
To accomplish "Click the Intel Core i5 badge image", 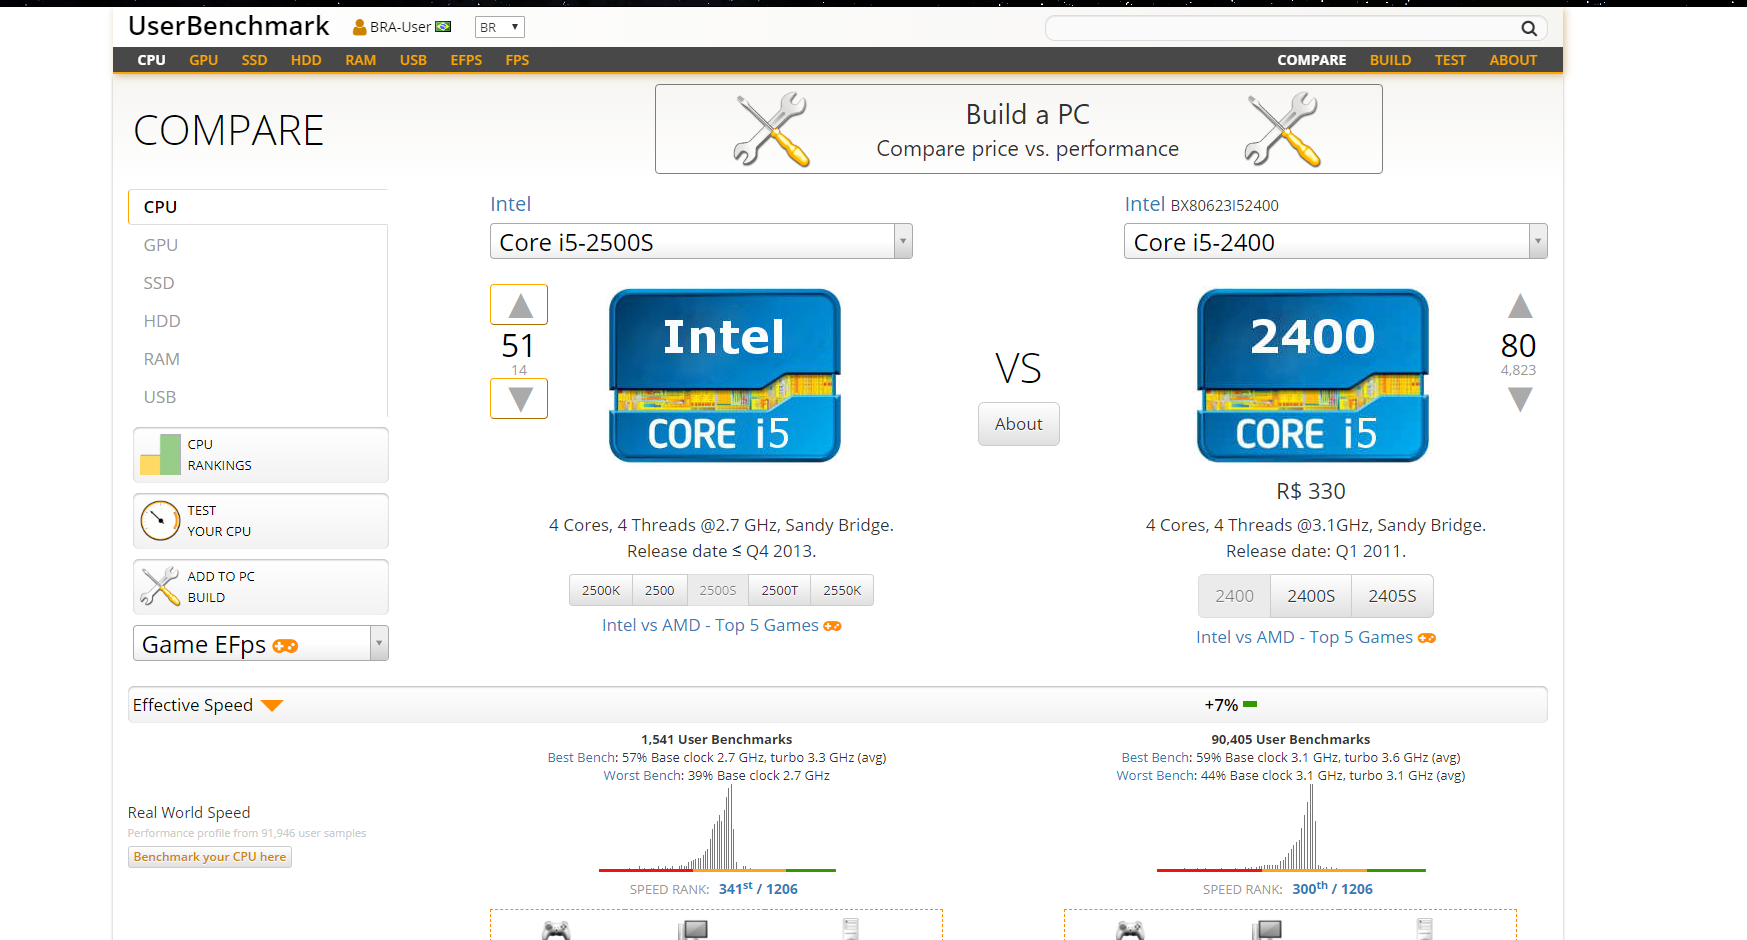I will point(725,376).
